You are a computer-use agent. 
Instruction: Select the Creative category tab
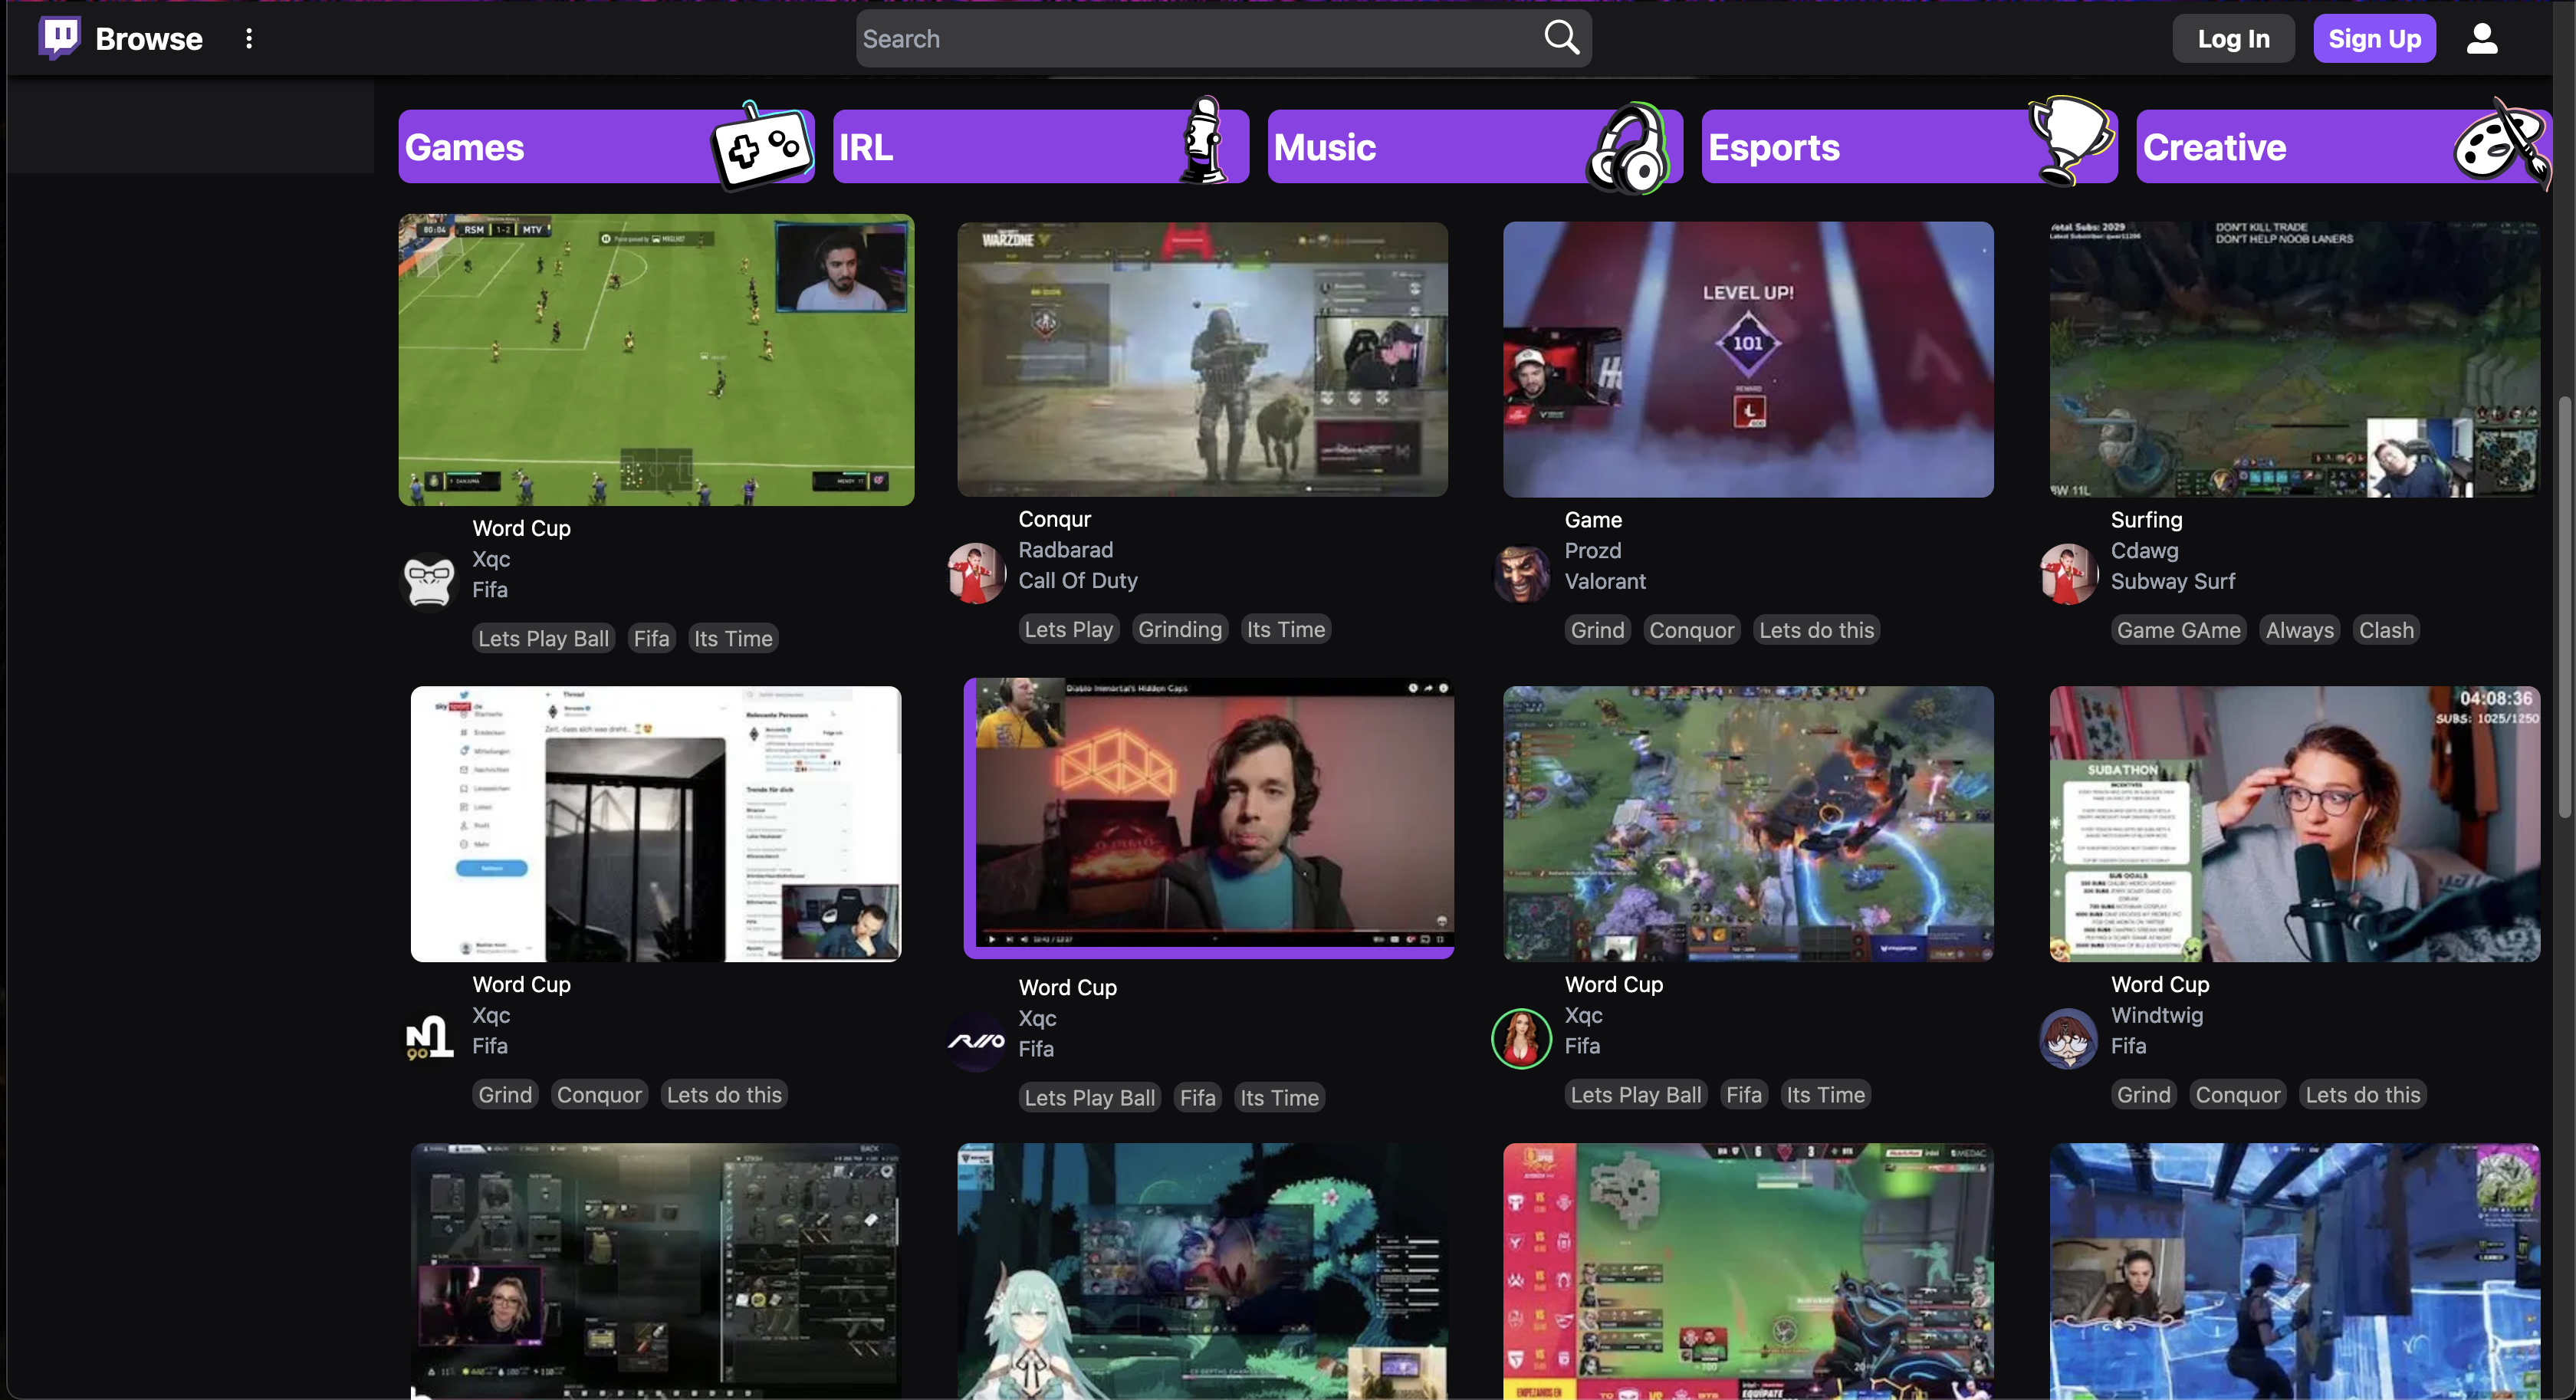2344,147
